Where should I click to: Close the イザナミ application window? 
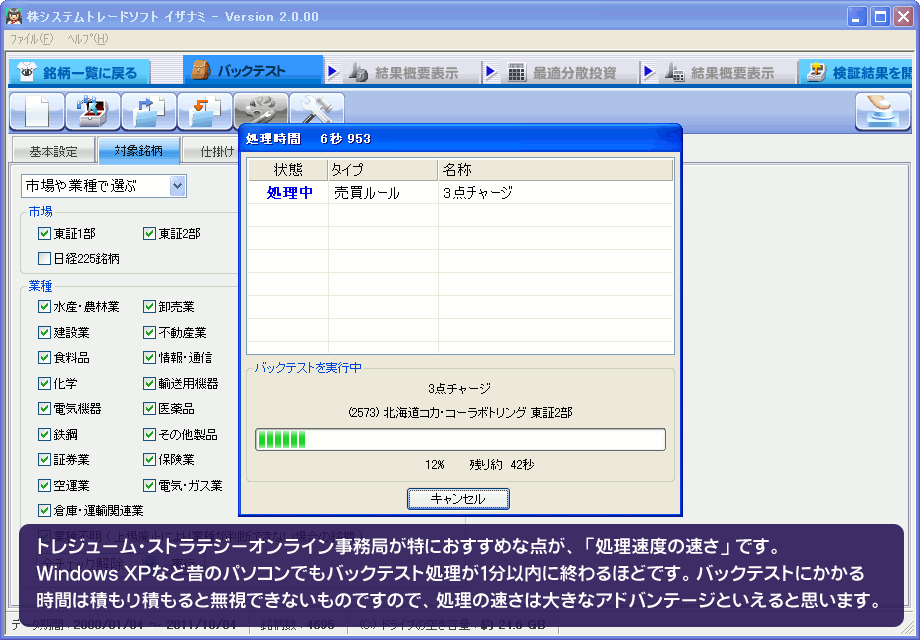903,16
